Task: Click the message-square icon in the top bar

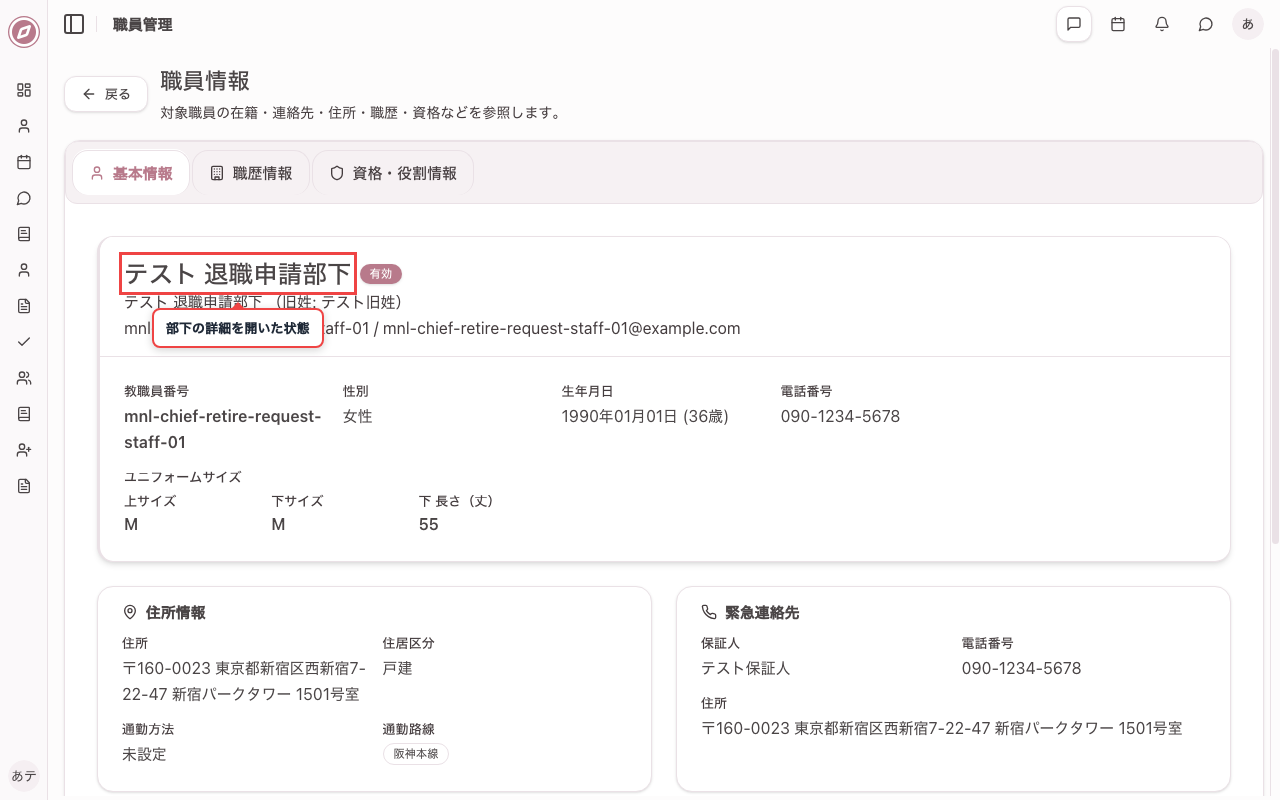Action: click(1074, 24)
